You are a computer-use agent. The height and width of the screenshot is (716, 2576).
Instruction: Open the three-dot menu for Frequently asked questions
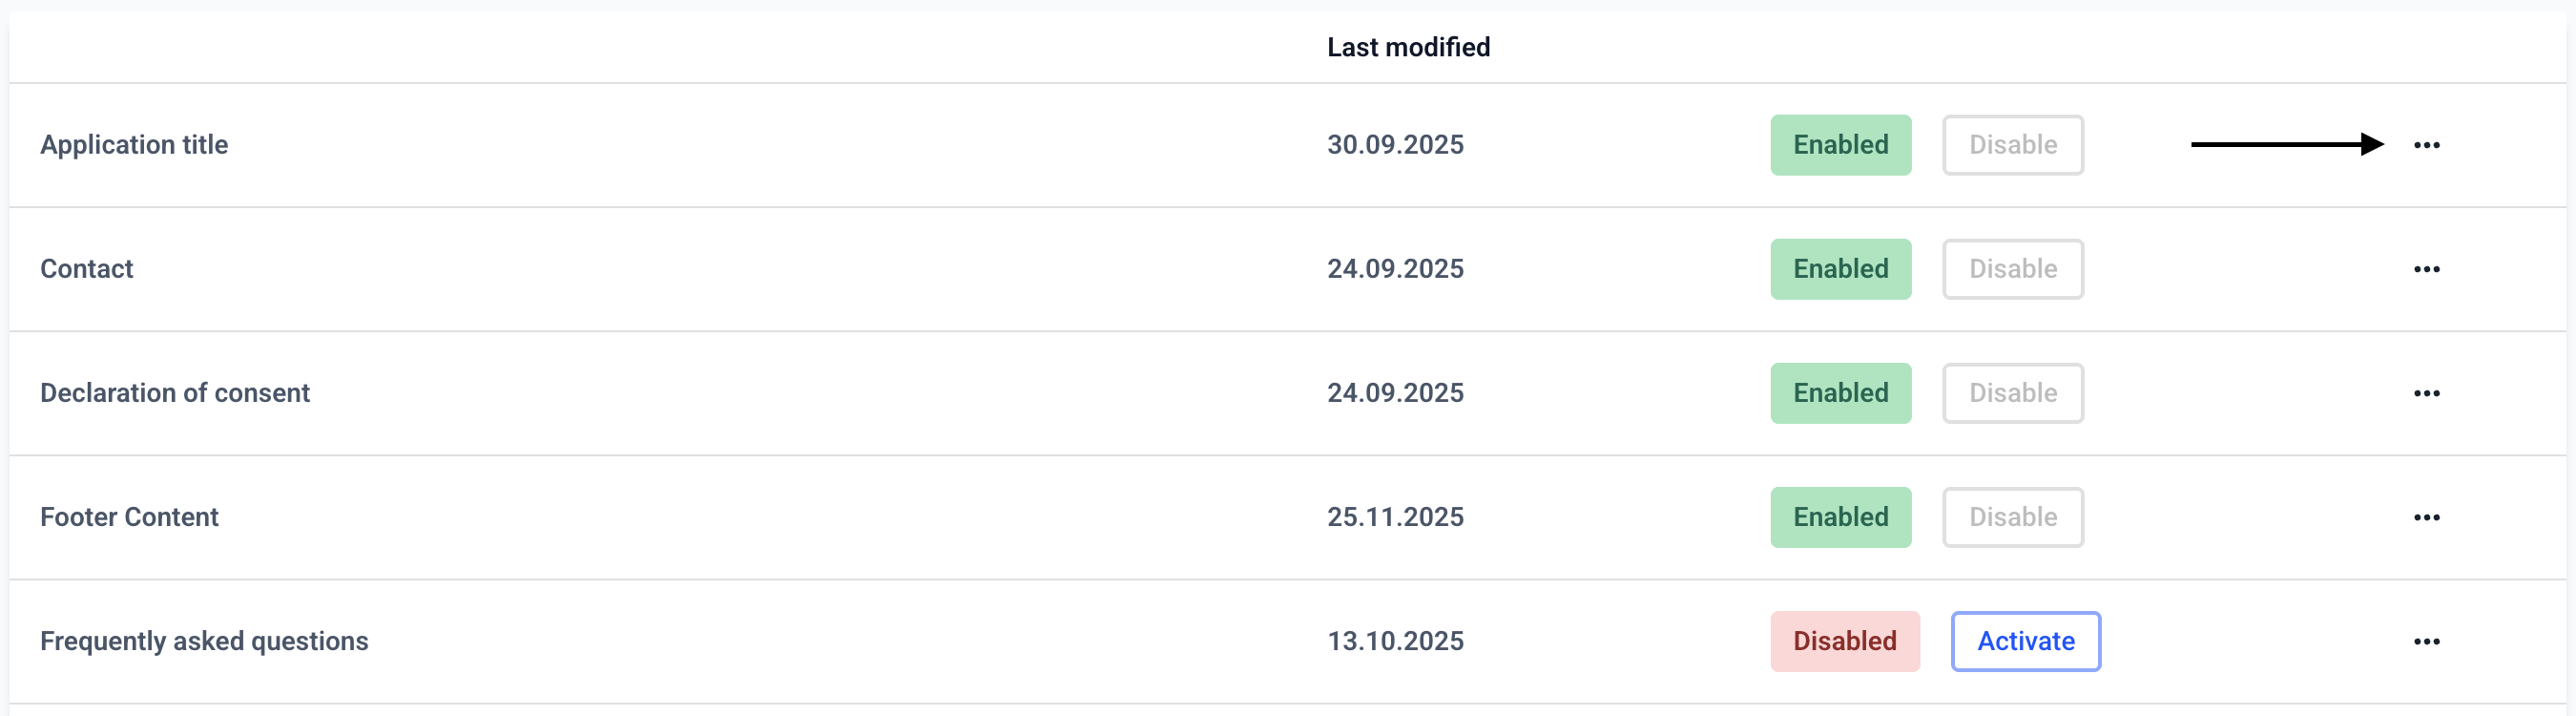coord(2426,641)
